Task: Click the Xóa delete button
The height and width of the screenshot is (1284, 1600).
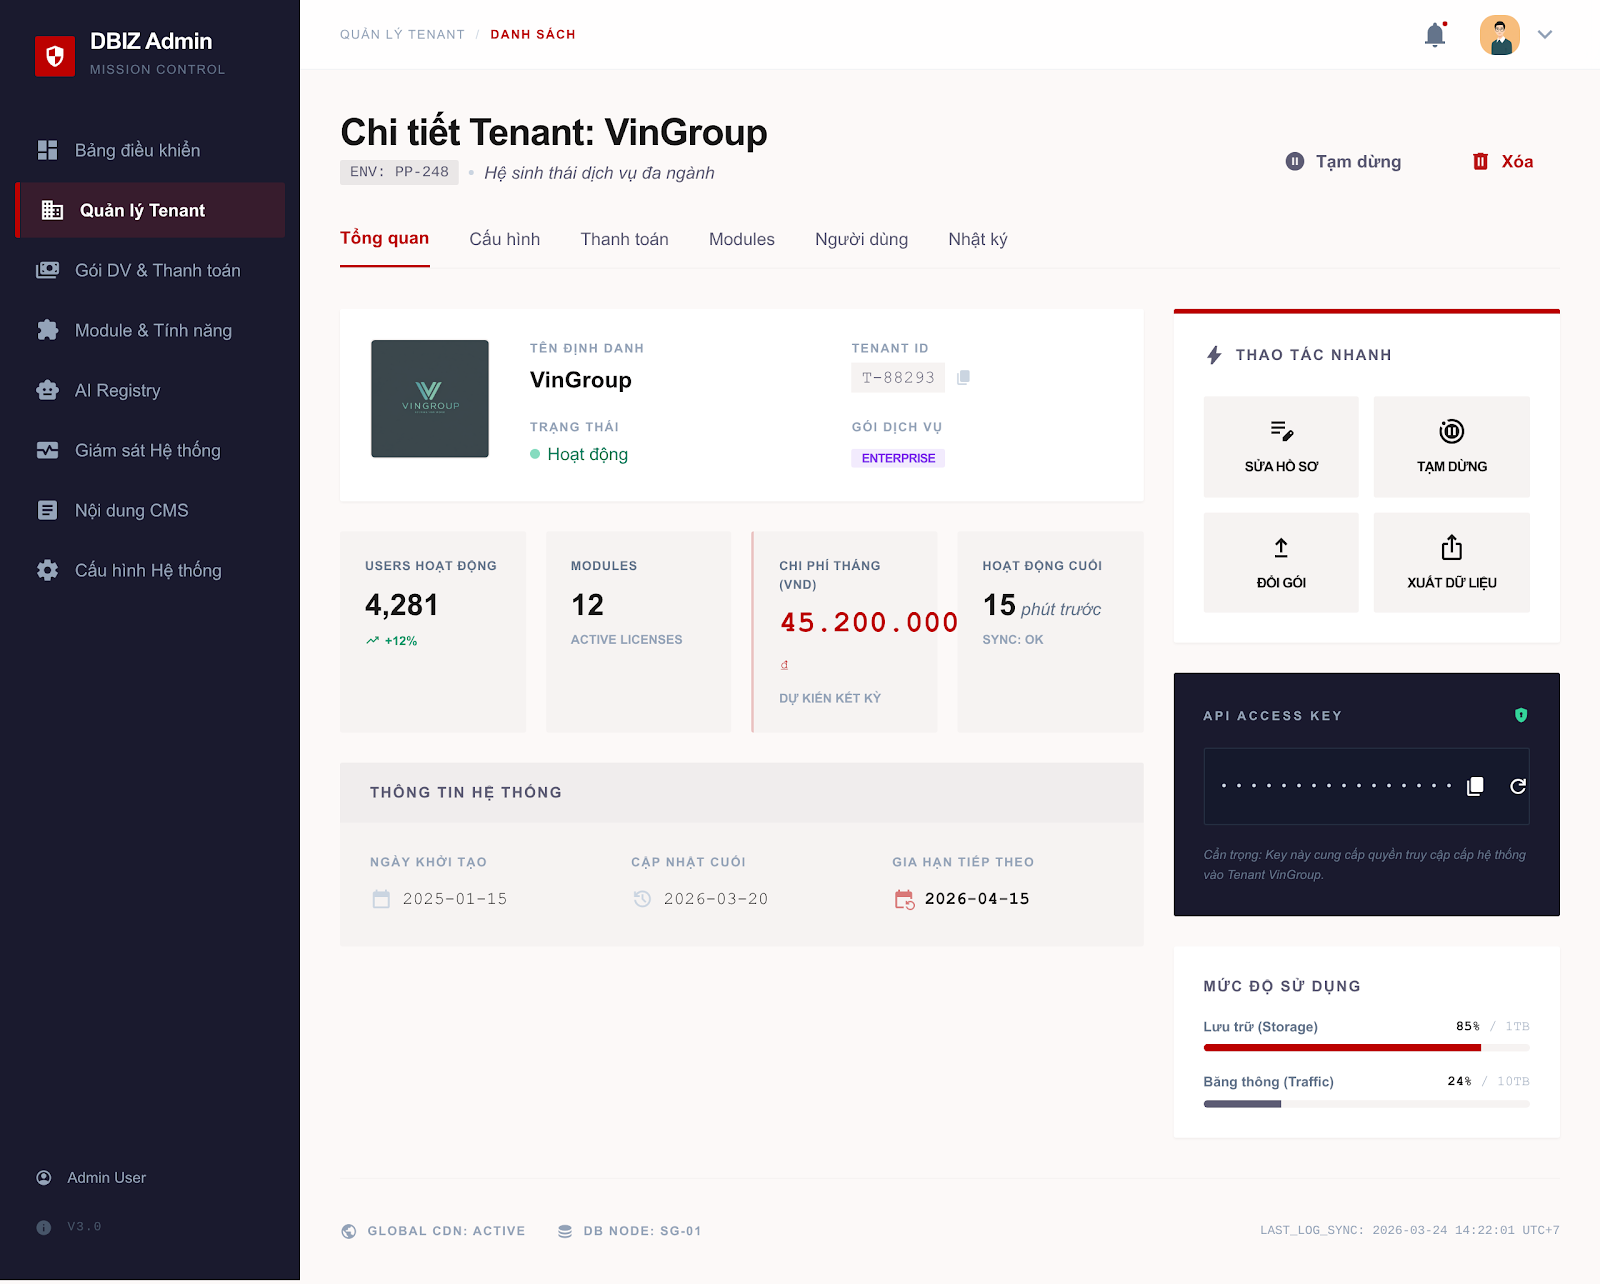Action: coord(1502,161)
